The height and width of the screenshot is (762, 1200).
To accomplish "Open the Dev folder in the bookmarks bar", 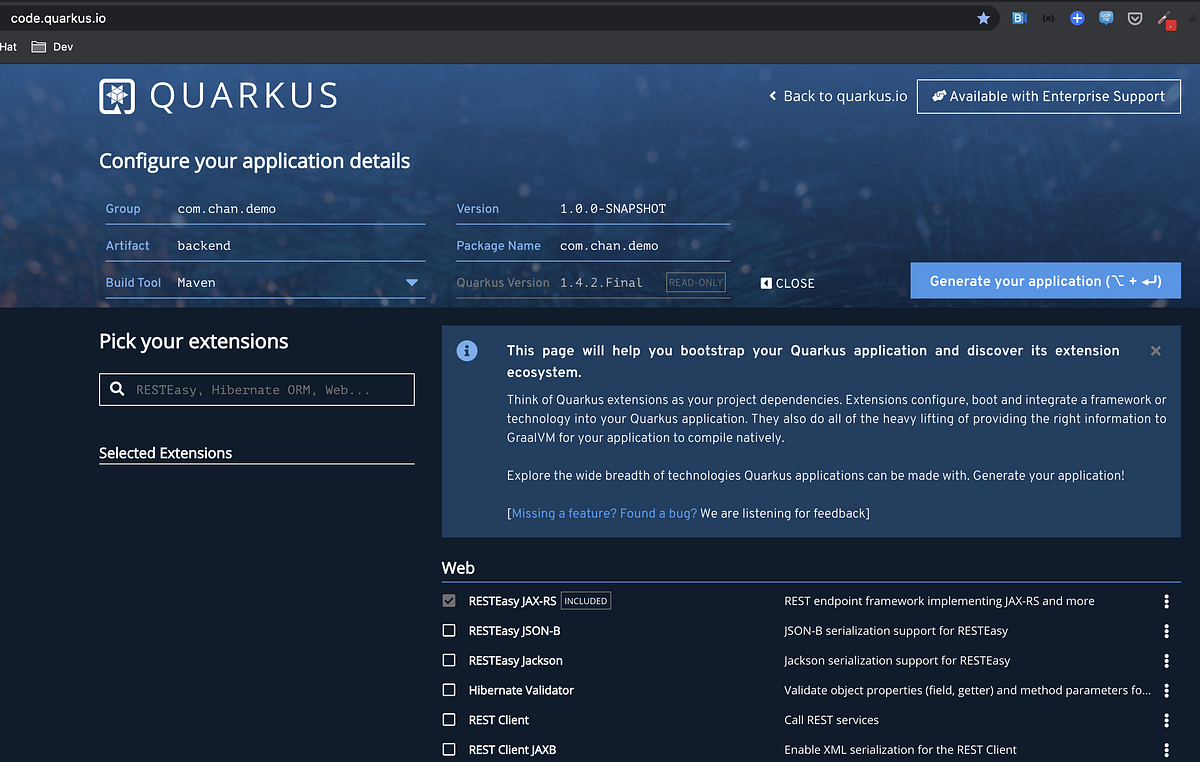I will tap(52, 46).
